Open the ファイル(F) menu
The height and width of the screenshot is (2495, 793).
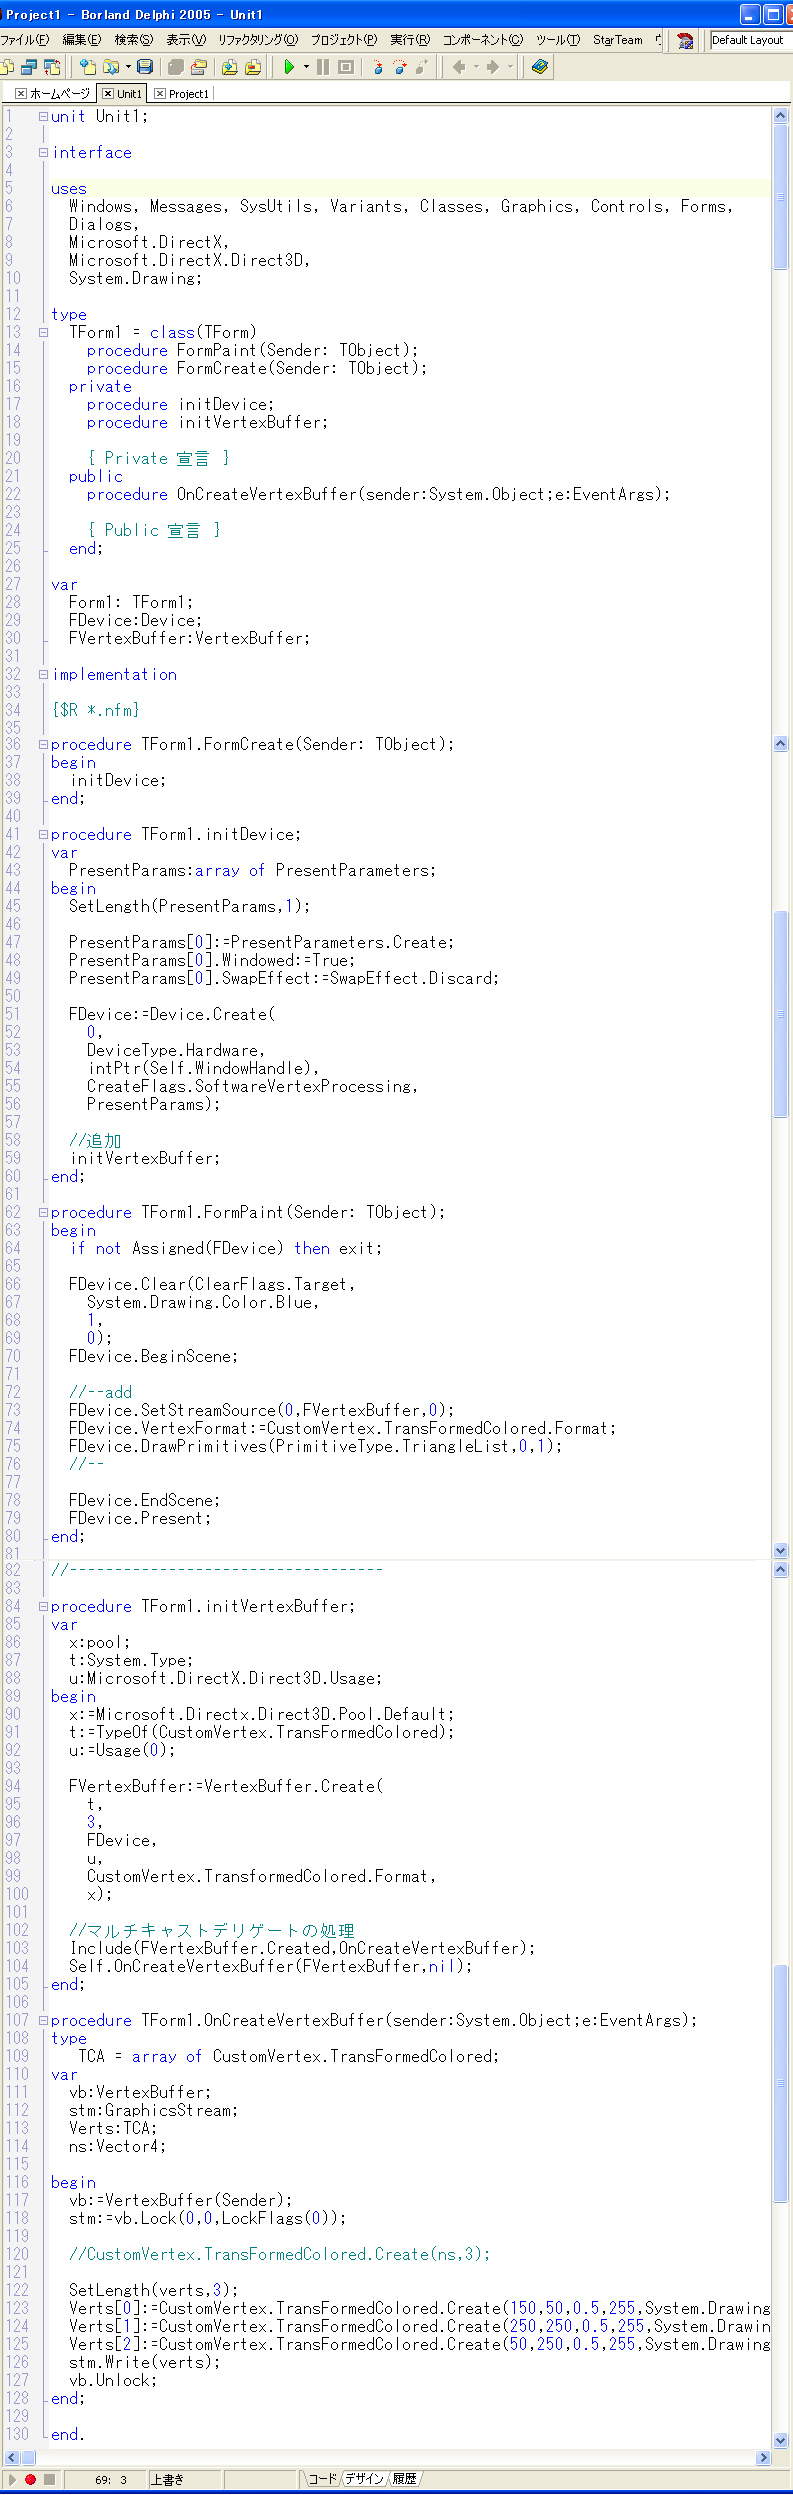25,40
